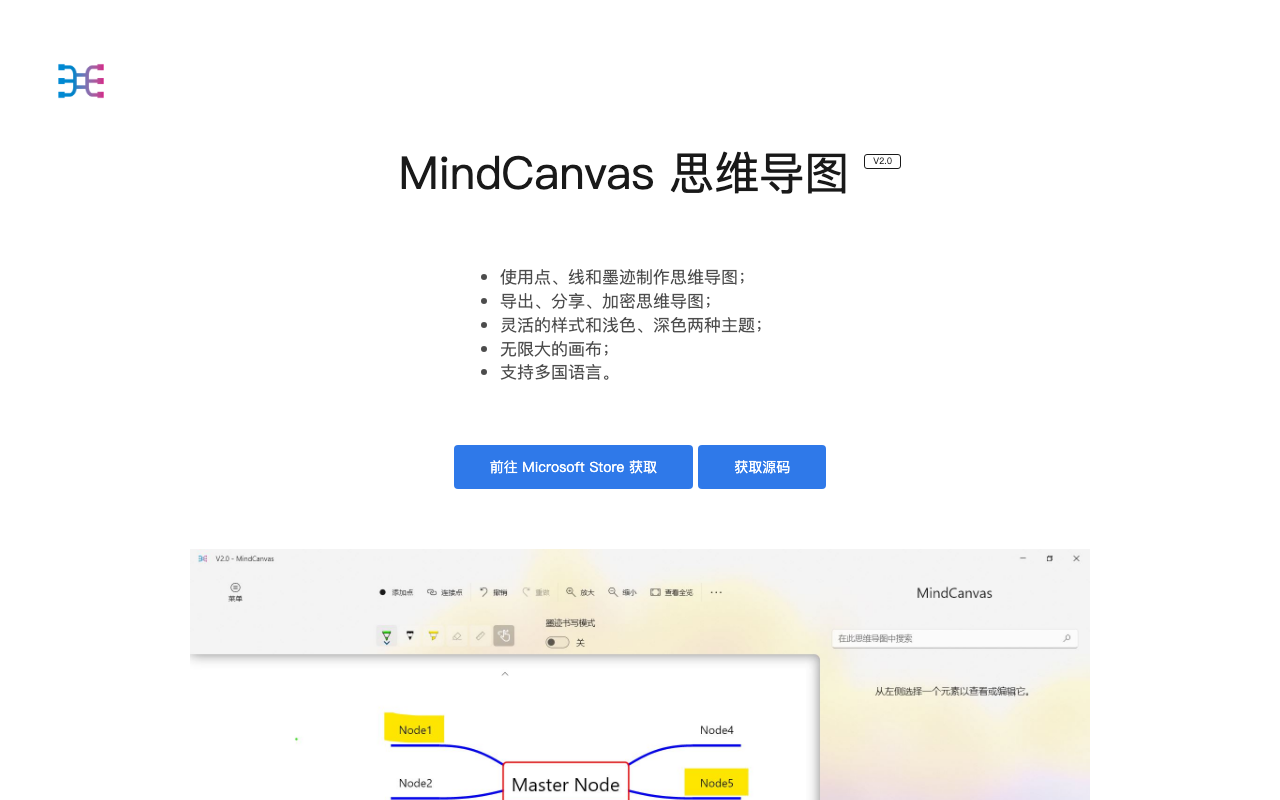The image size is (1280, 800).
Task: Select the highlighted Node1 in the mind map
Action: (x=414, y=729)
